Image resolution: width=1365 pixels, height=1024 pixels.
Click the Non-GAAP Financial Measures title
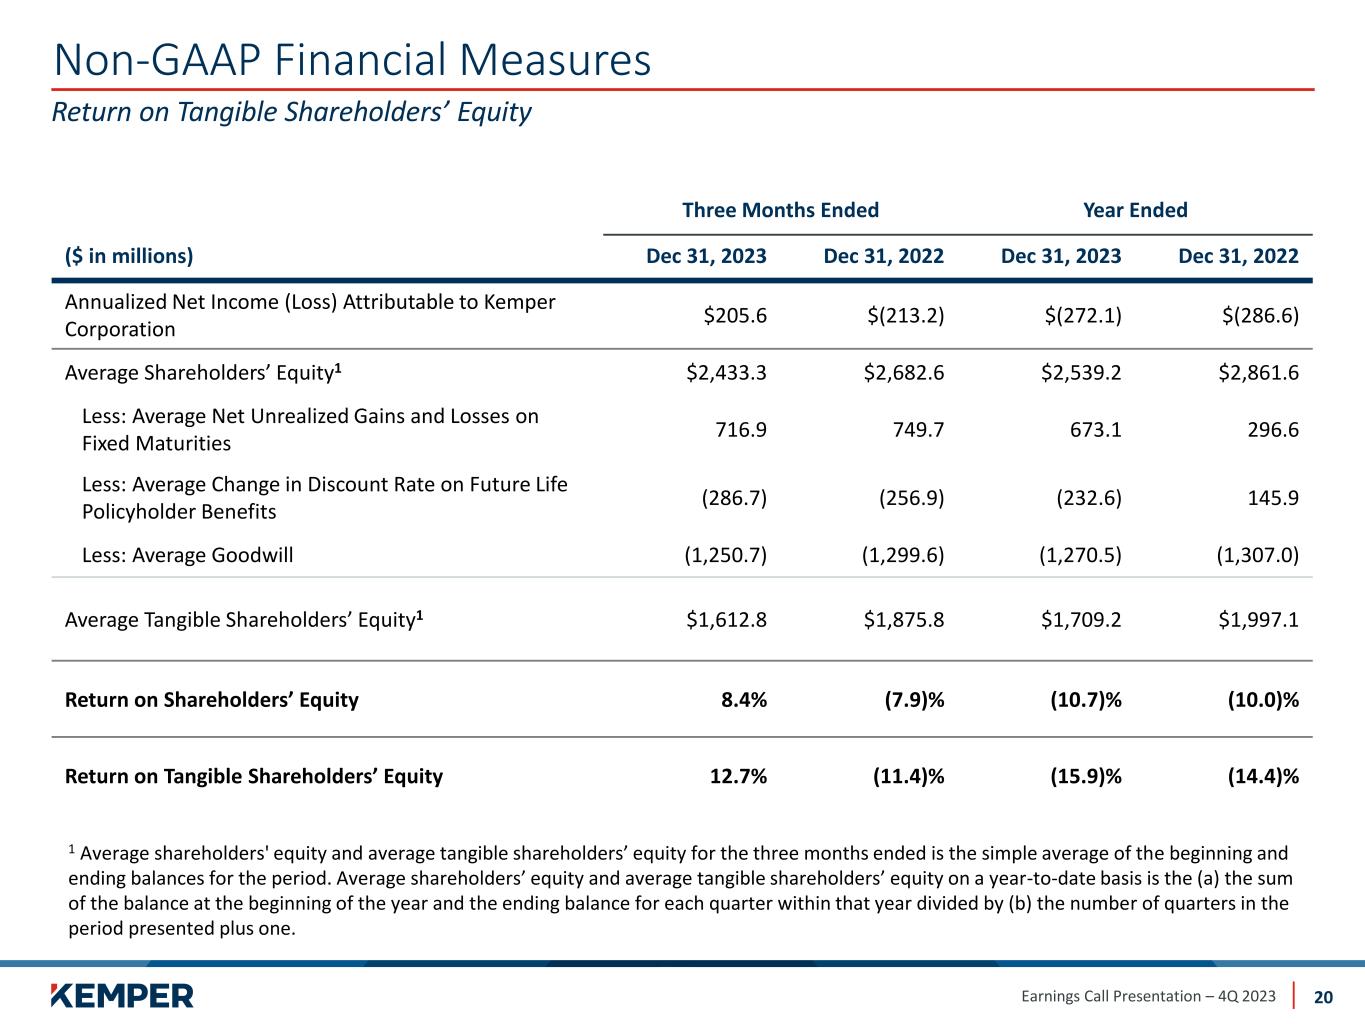(352, 60)
